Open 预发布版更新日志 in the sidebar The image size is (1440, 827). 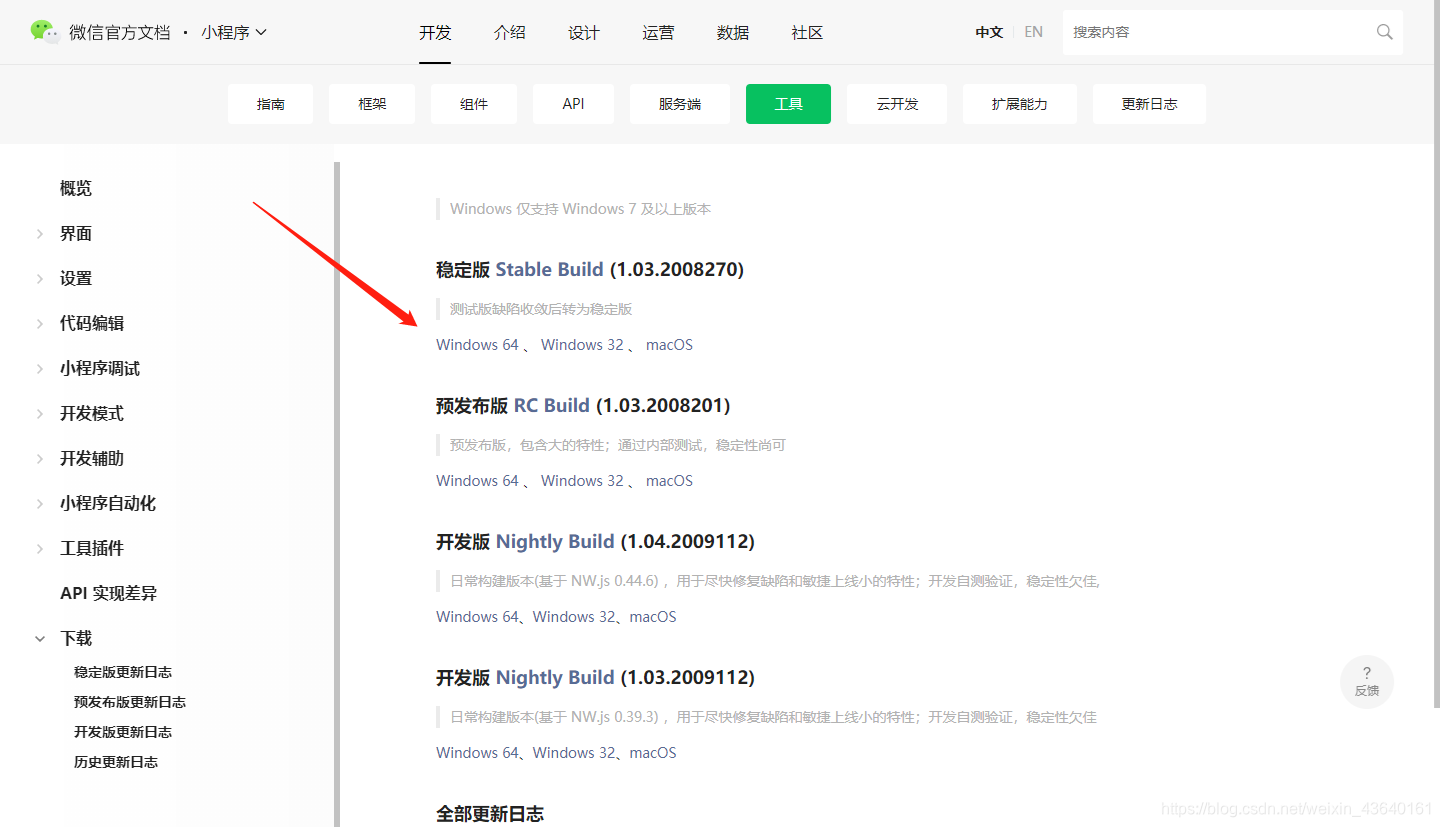tap(130, 702)
